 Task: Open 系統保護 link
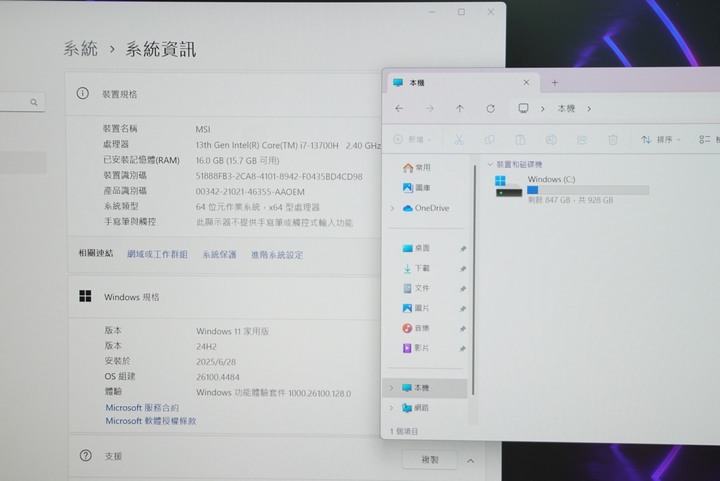click(x=219, y=254)
